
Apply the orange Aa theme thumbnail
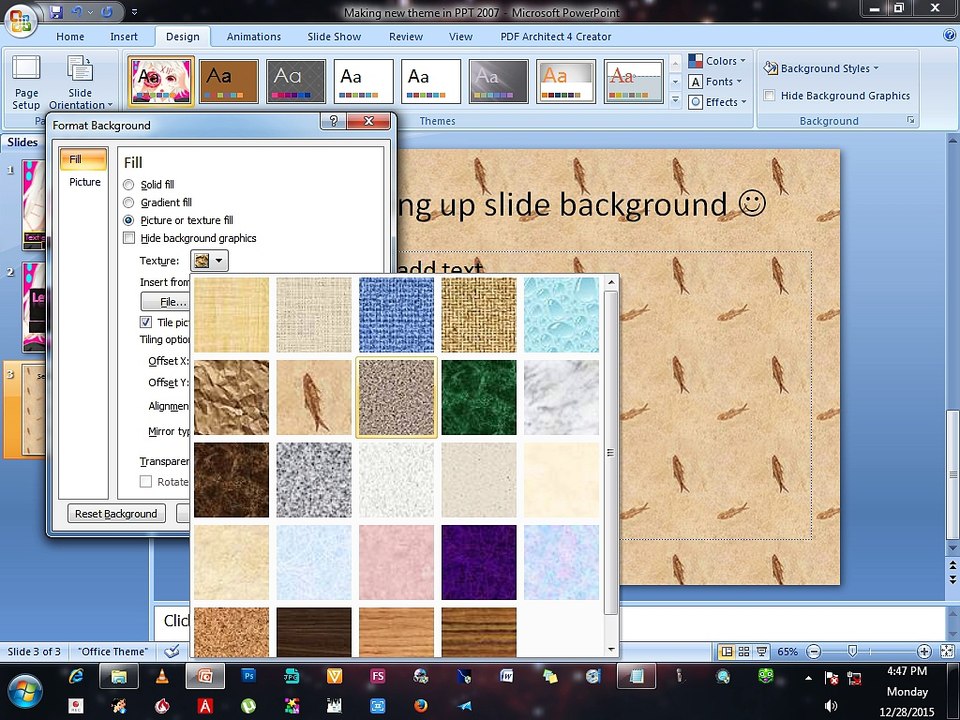(566, 81)
